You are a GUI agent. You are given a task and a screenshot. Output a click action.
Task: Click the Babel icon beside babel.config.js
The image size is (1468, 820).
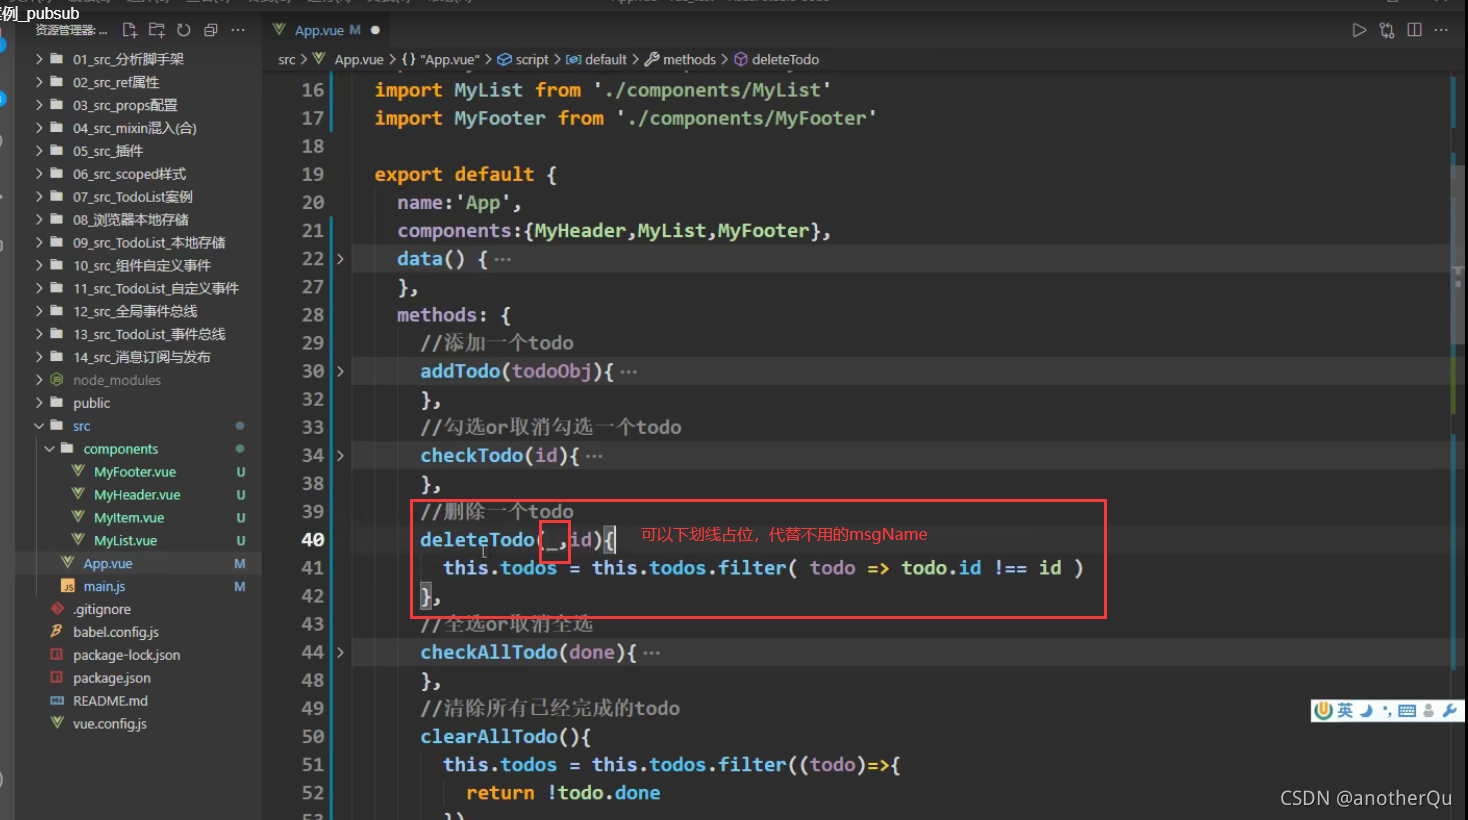[57, 632]
